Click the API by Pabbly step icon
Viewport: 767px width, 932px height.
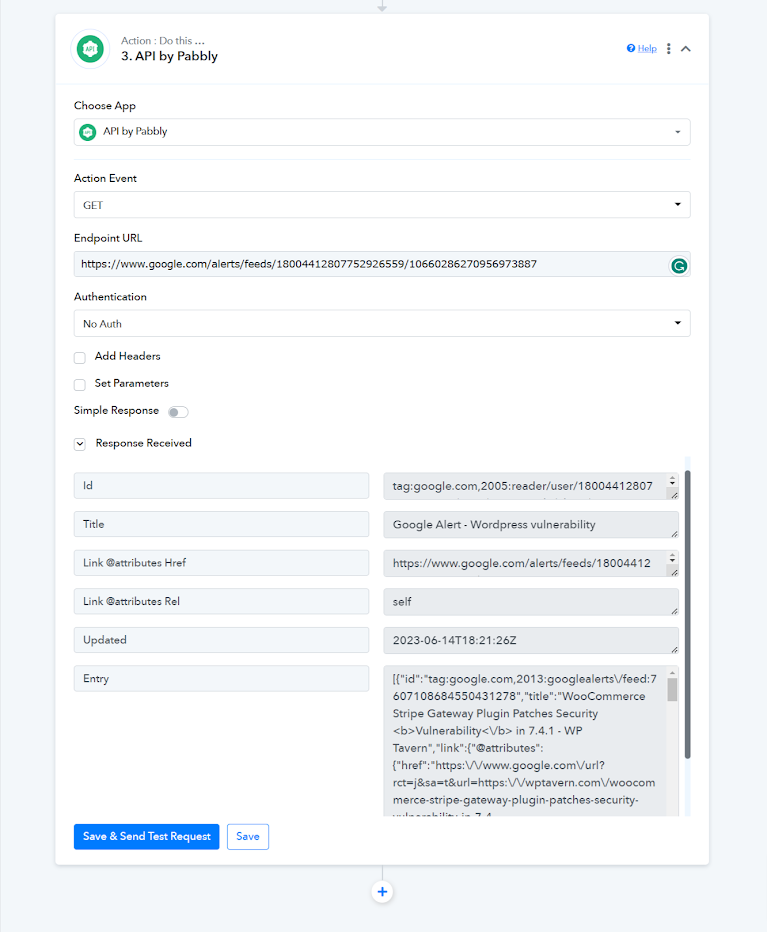coord(90,49)
